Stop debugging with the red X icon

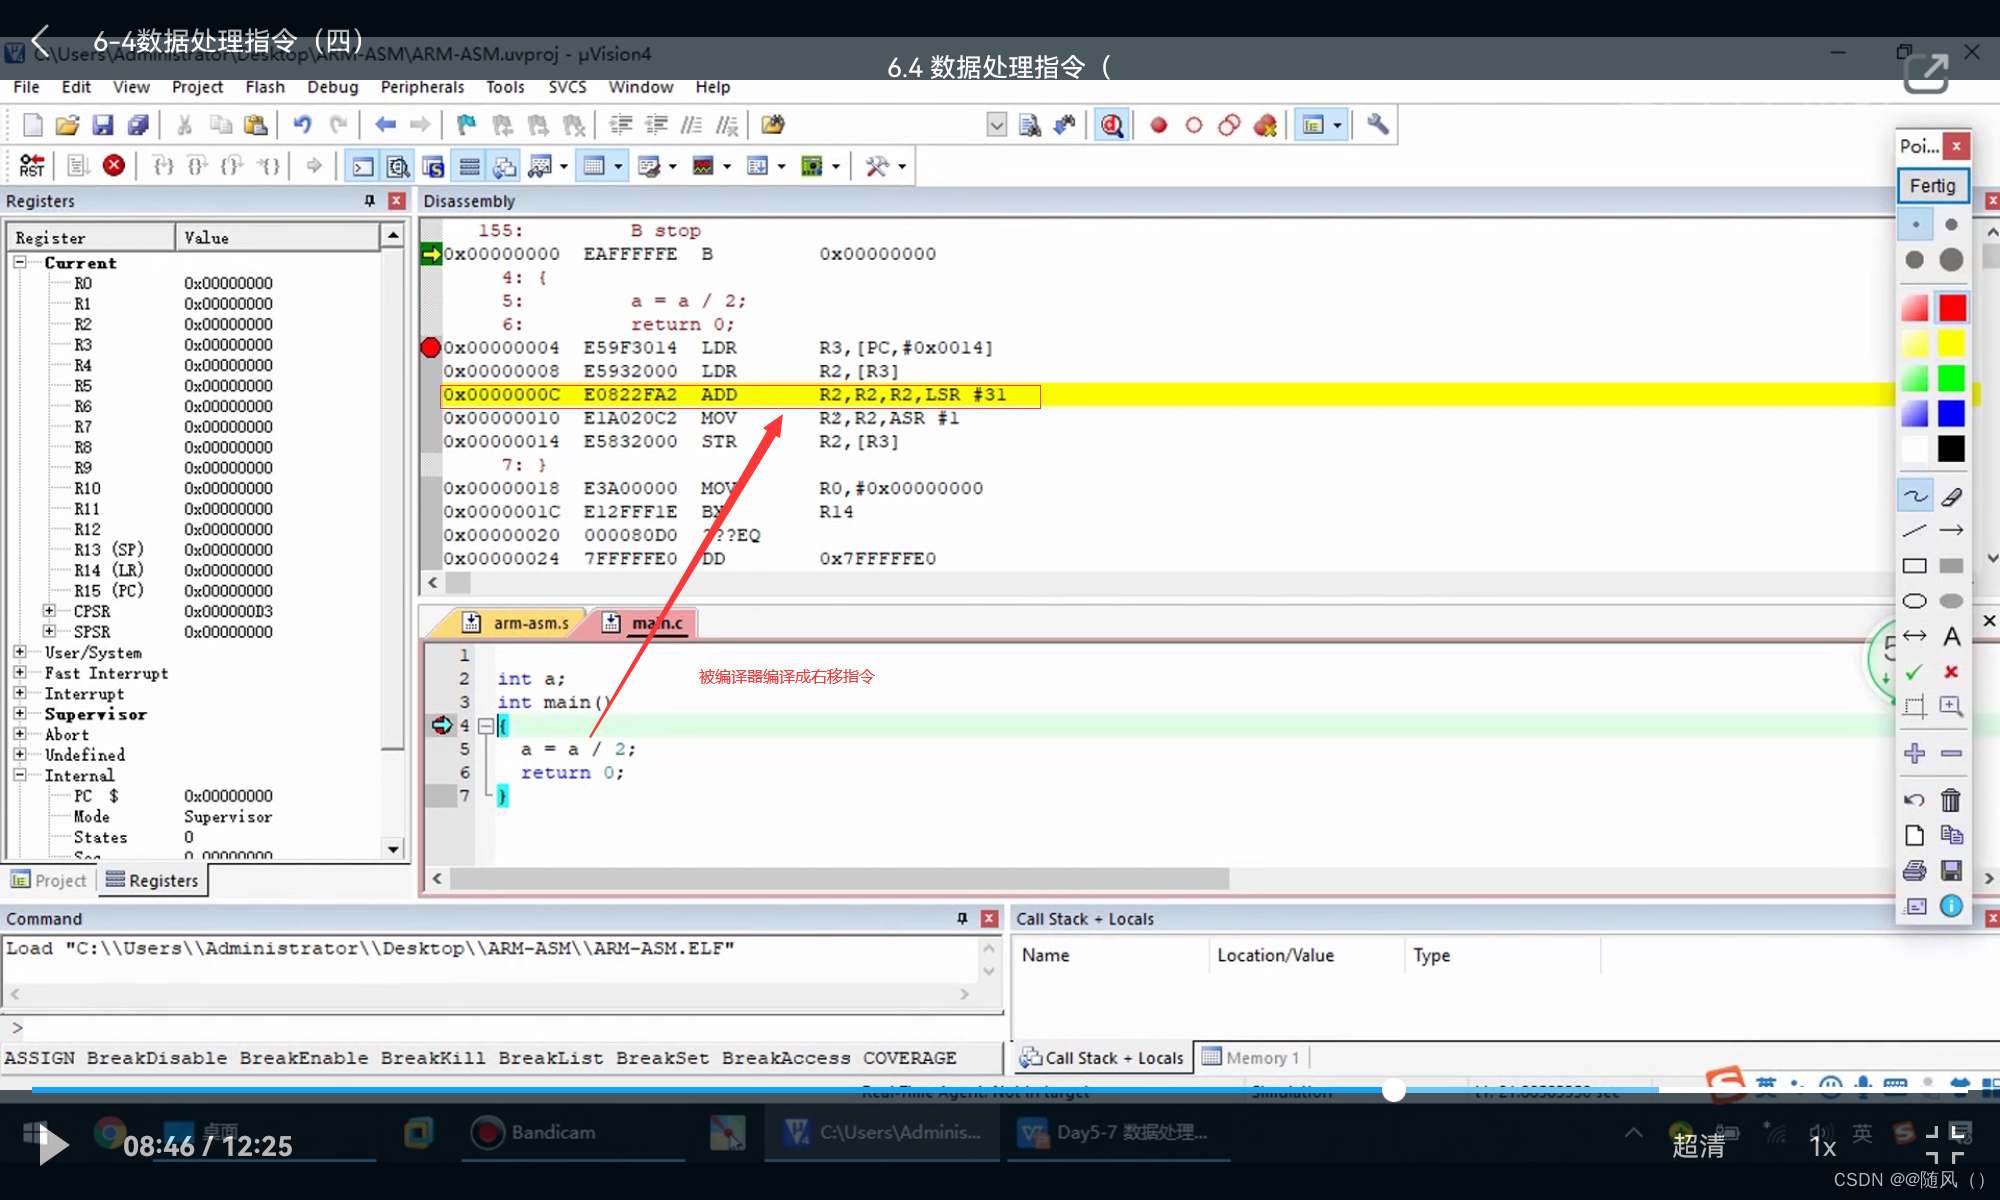pyautogui.click(x=114, y=165)
